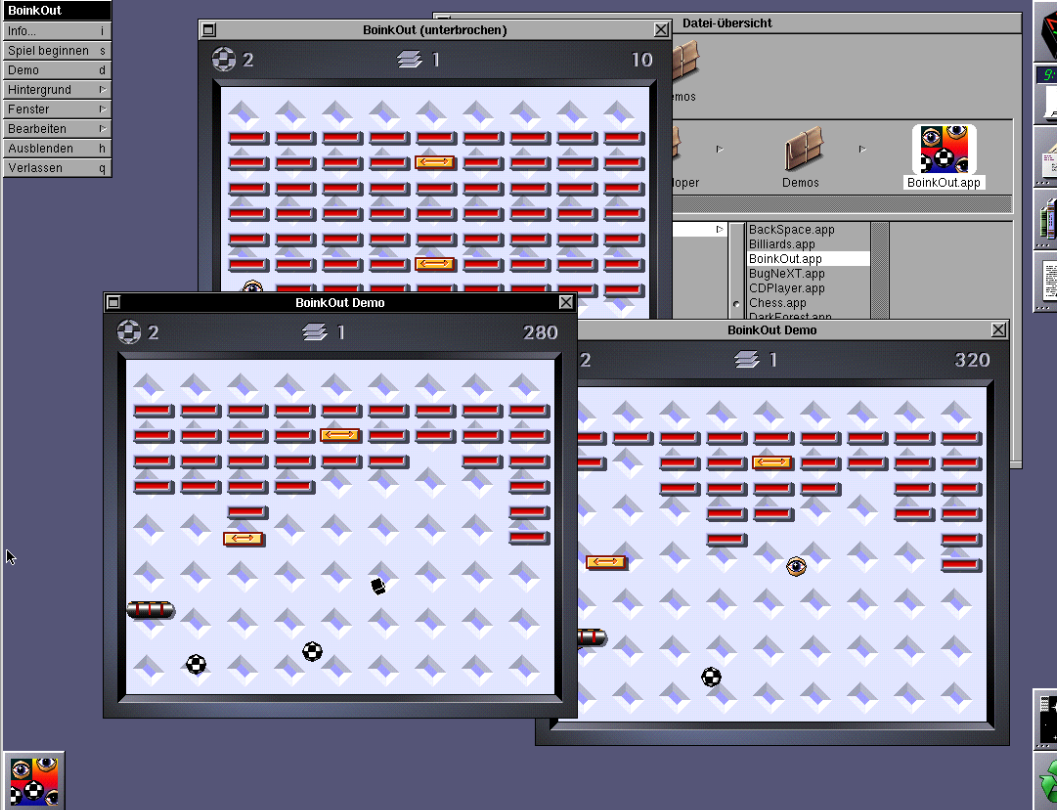The image size is (1057, 810).
Task: Select Chess.app in the file list
Action: coord(778,303)
